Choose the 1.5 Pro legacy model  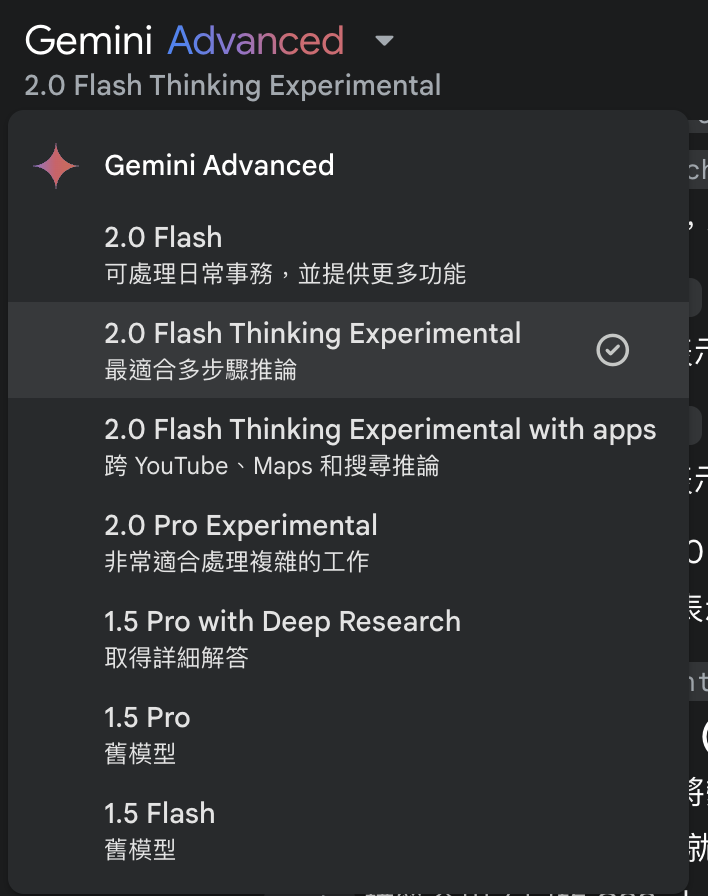[x=147, y=718]
